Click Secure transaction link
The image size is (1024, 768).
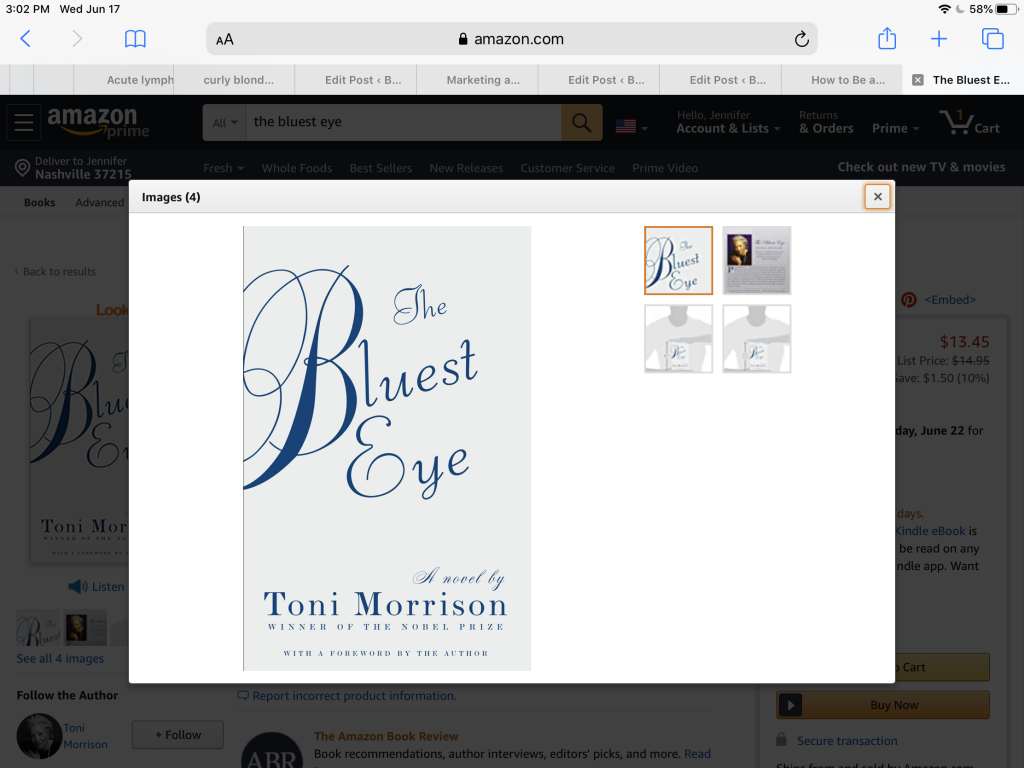[x=847, y=741]
